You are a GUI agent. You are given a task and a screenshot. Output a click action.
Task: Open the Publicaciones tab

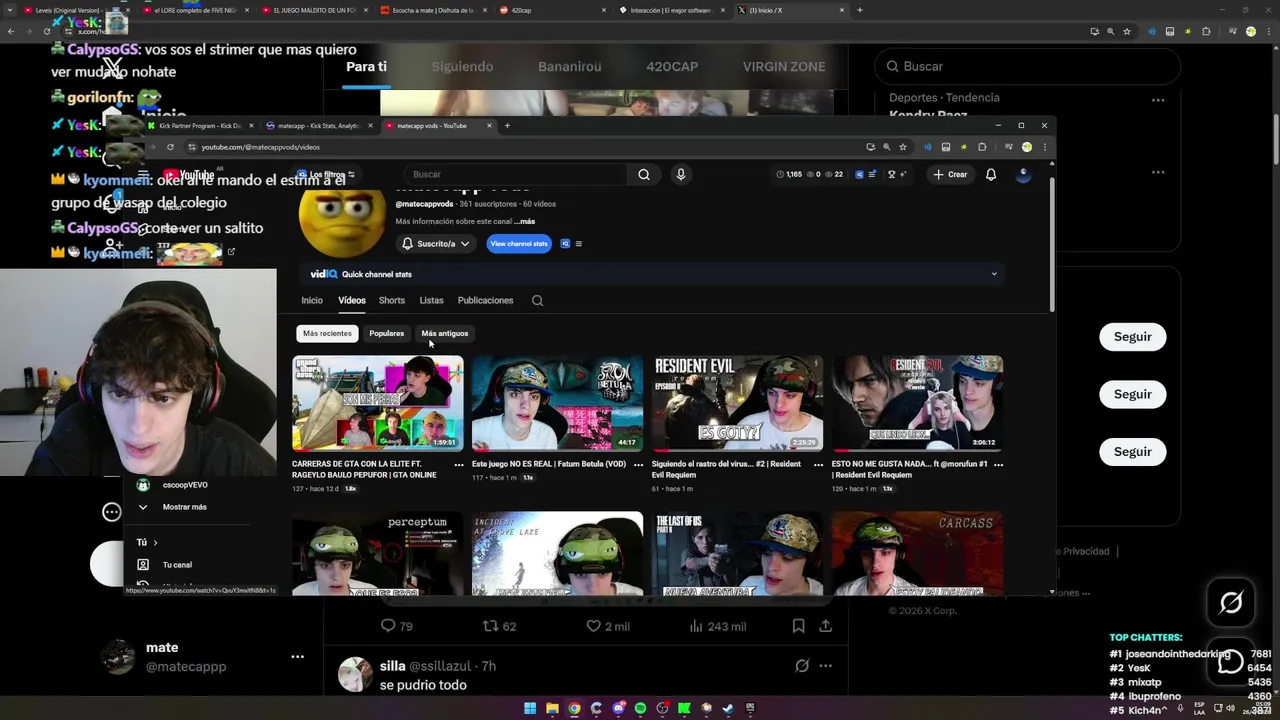coord(485,300)
